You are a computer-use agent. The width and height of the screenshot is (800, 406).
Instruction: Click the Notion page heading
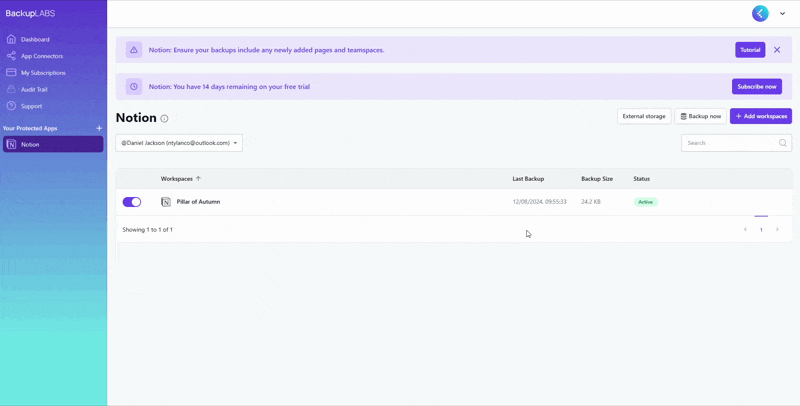pos(136,118)
